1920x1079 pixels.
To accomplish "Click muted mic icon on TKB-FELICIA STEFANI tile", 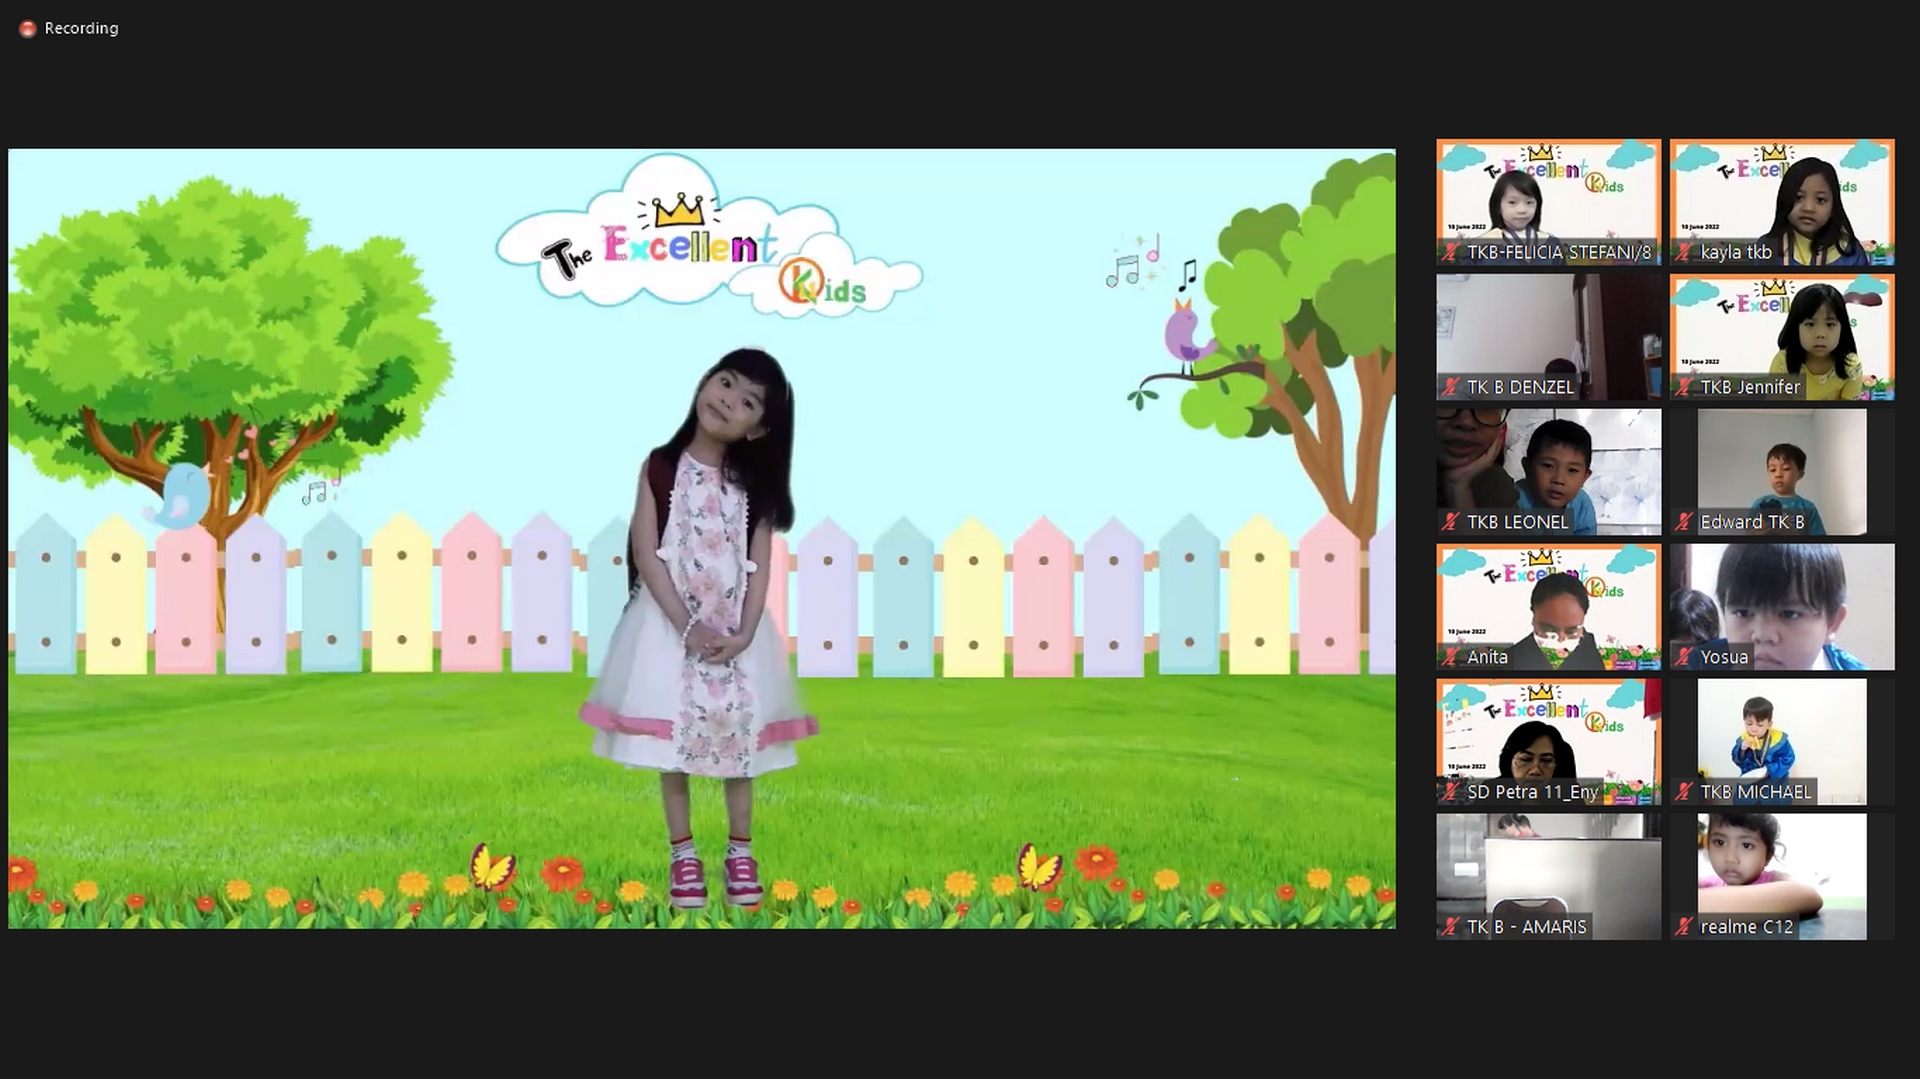I will point(1451,252).
